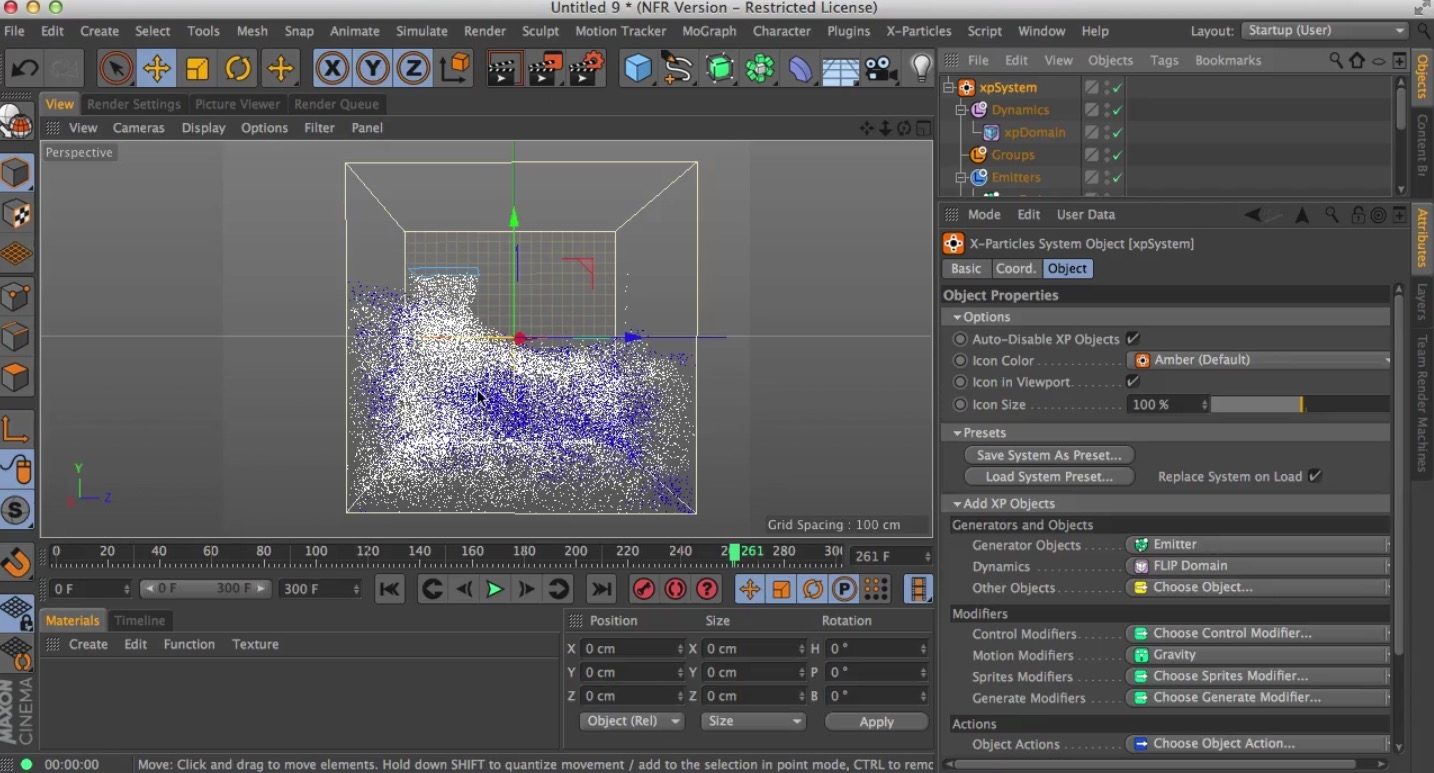Screen dimensions: 1434x773
Task: Click radio button beside Icon Color
Action: pyautogui.click(x=960, y=360)
